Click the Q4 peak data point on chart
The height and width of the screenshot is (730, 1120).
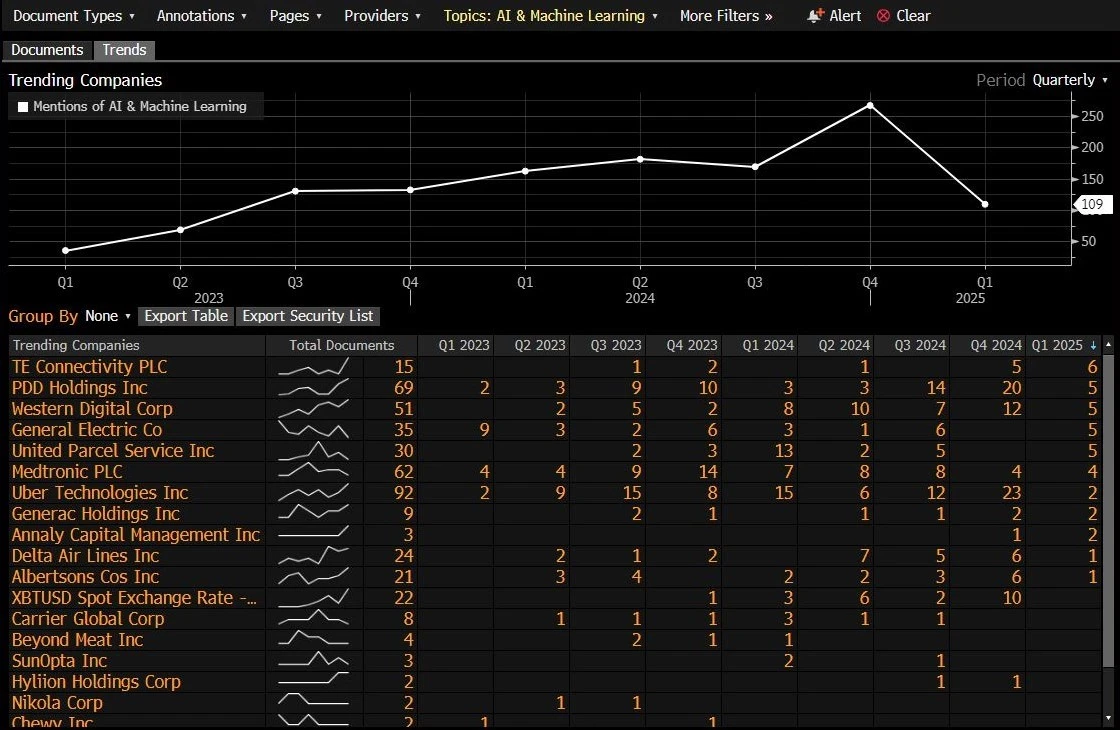tap(870, 105)
